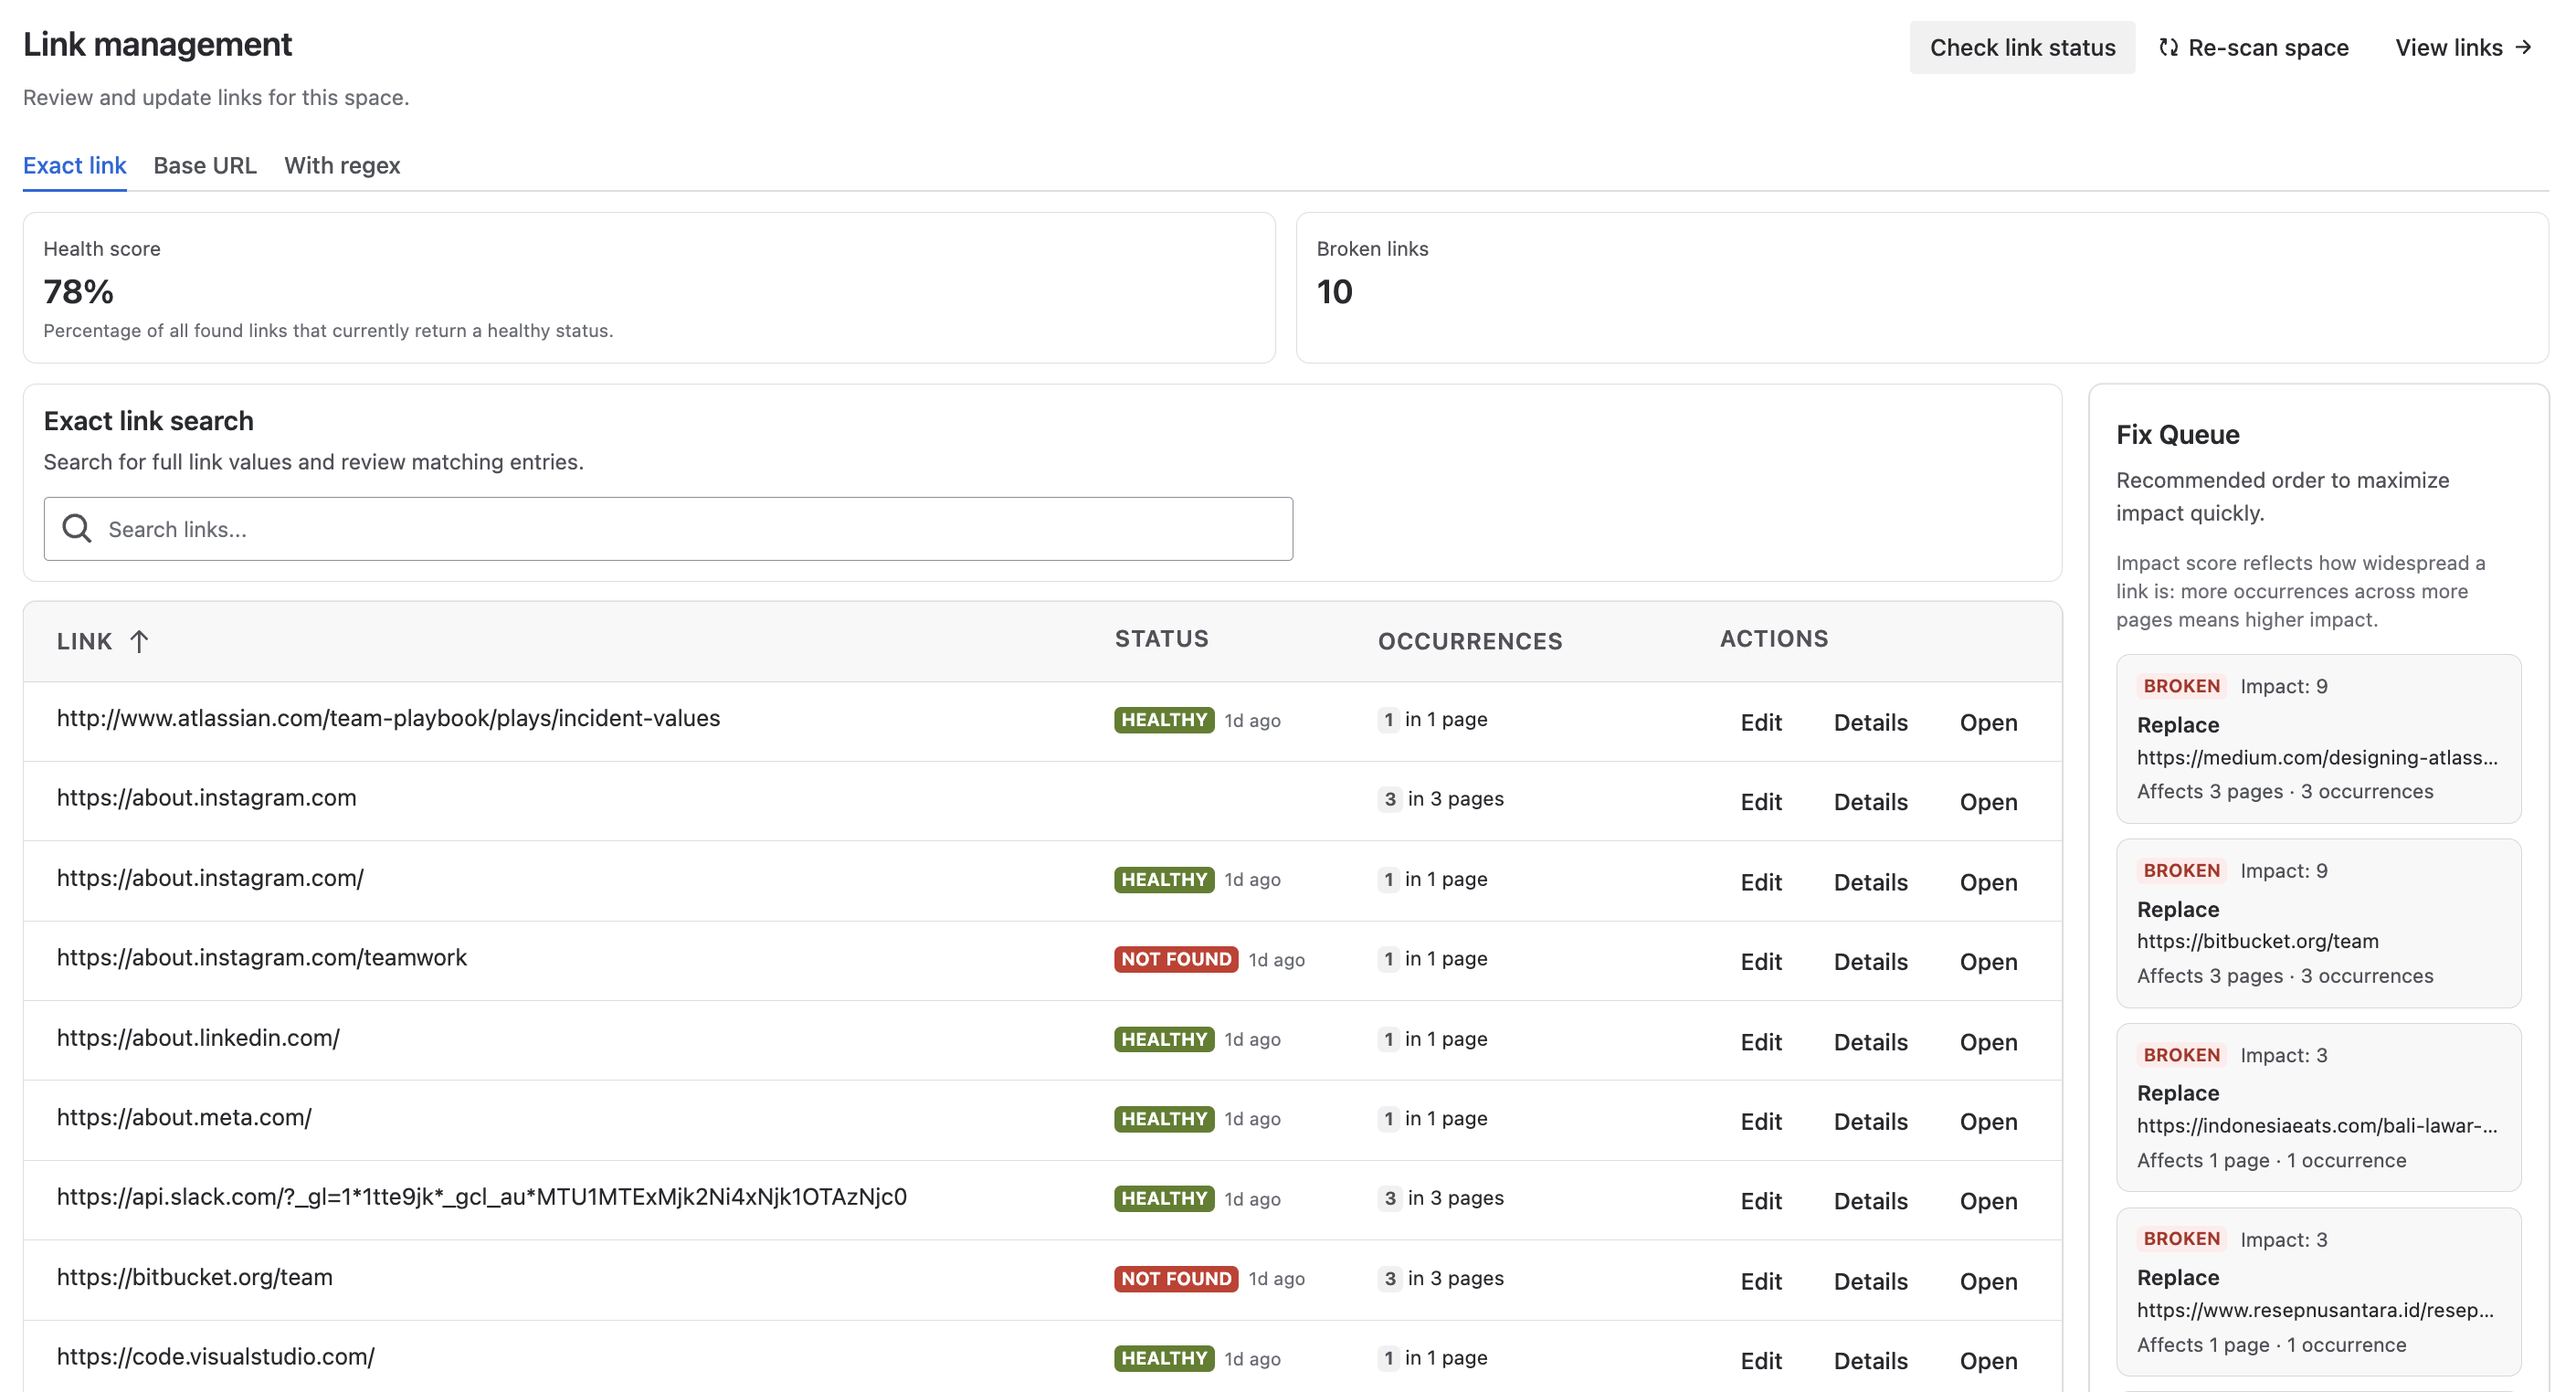This screenshot has width=2576, height=1392.
Task: Click the Check link status button
Action: 2022,47
